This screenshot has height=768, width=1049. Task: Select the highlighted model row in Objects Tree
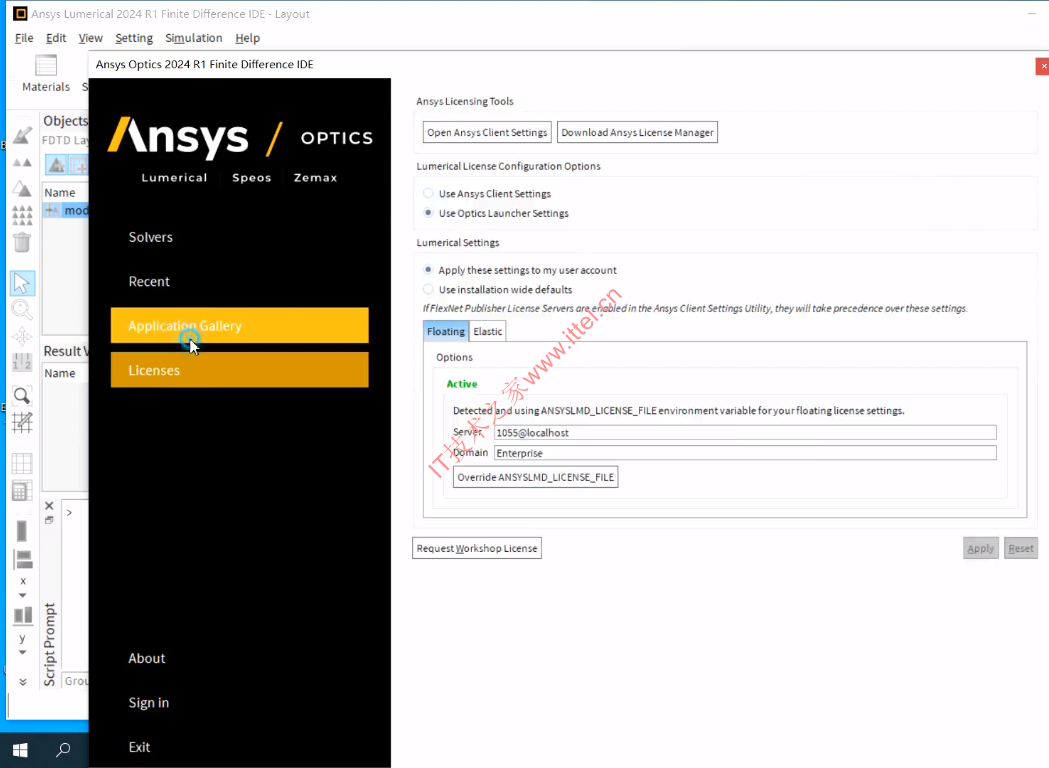click(x=66, y=210)
